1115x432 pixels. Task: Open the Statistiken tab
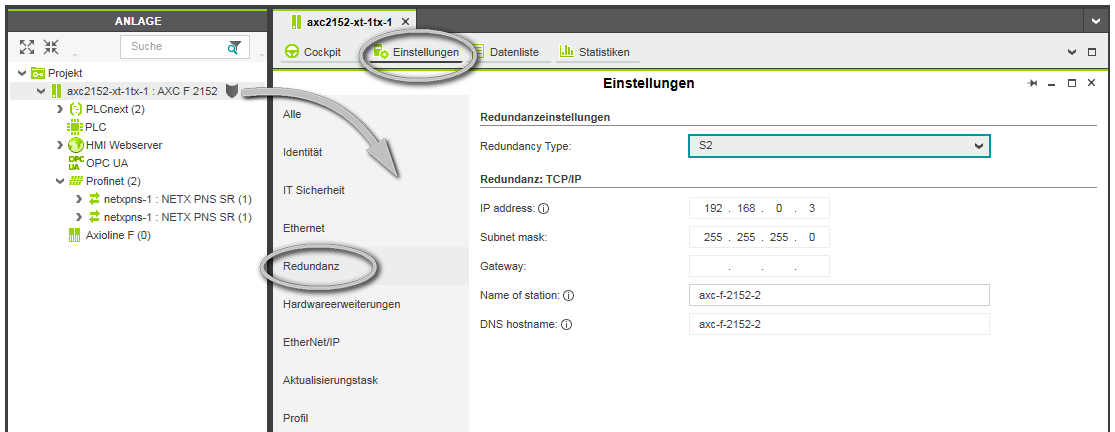593,52
